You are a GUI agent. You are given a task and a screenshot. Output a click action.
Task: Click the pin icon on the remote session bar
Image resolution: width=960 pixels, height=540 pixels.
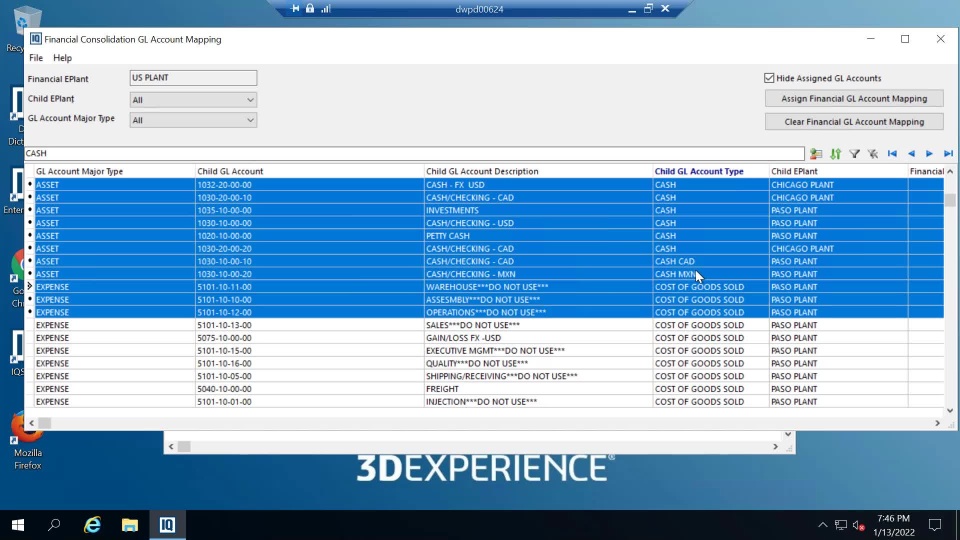point(295,9)
